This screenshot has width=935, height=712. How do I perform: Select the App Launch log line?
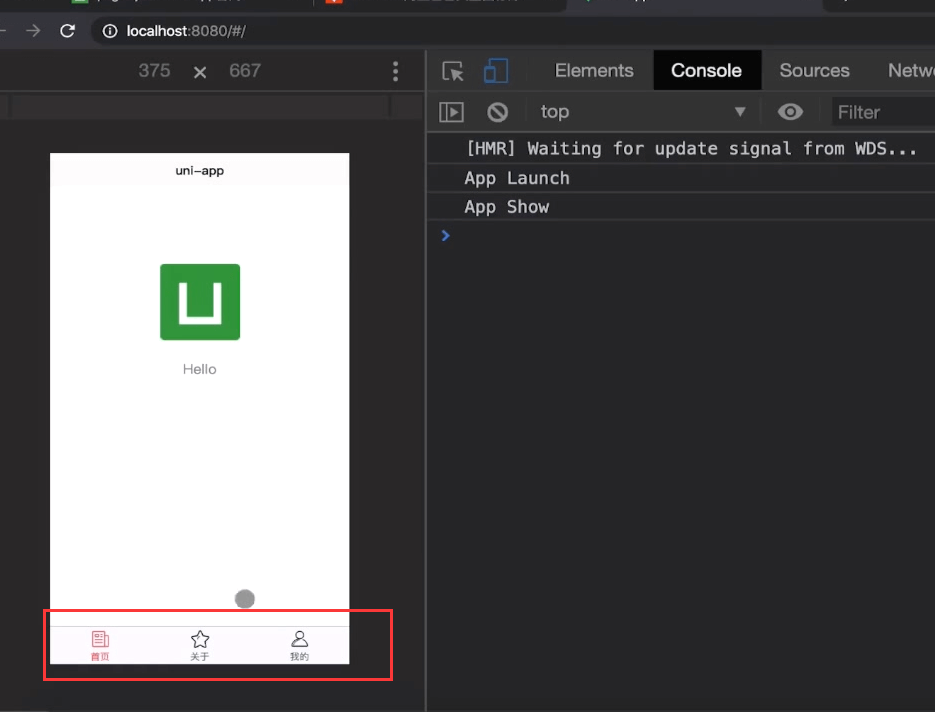[517, 178]
